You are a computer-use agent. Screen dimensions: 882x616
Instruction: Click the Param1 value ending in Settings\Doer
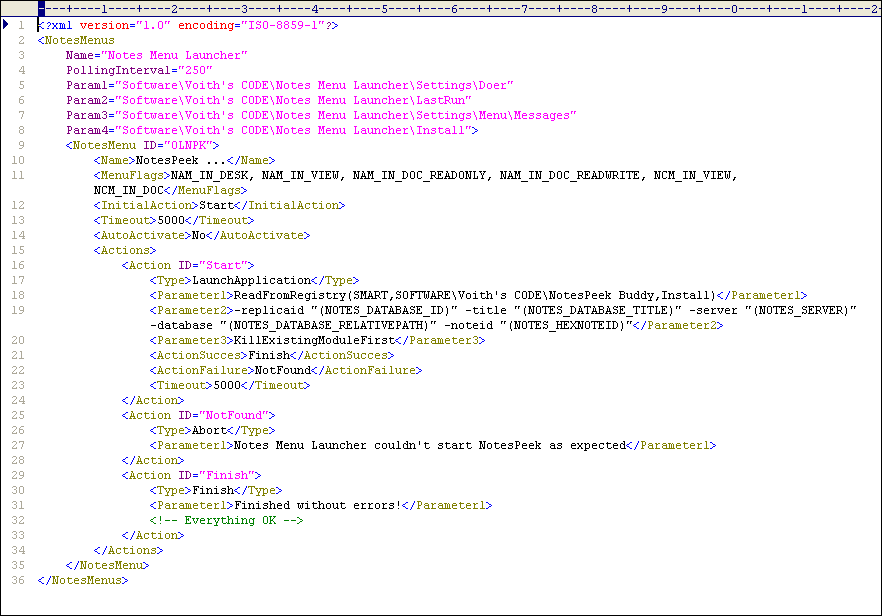pos(314,86)
